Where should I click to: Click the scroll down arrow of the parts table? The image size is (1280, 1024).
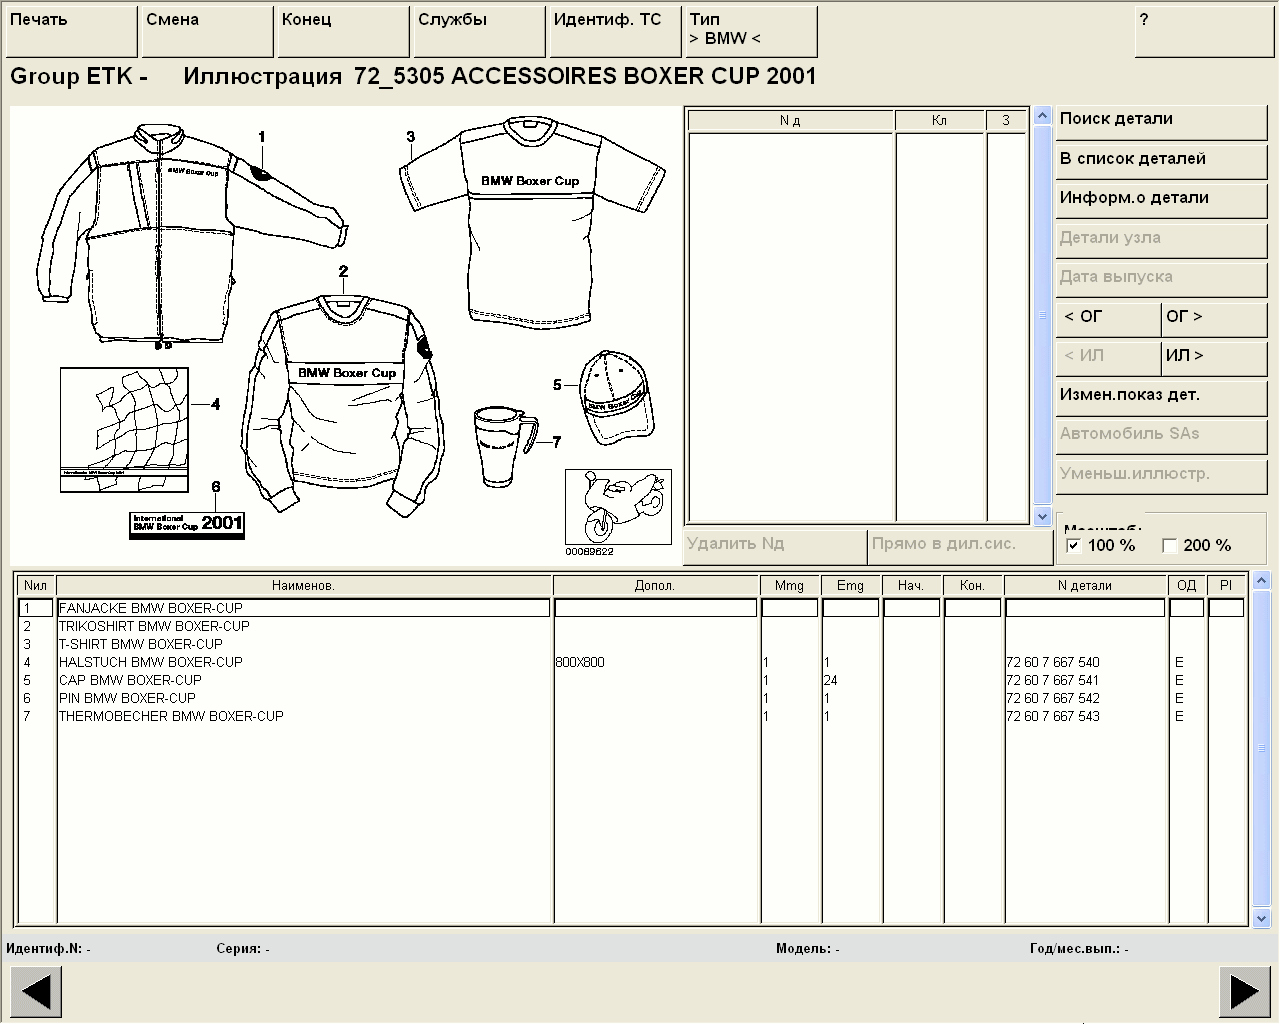[x=1261, y=918]
